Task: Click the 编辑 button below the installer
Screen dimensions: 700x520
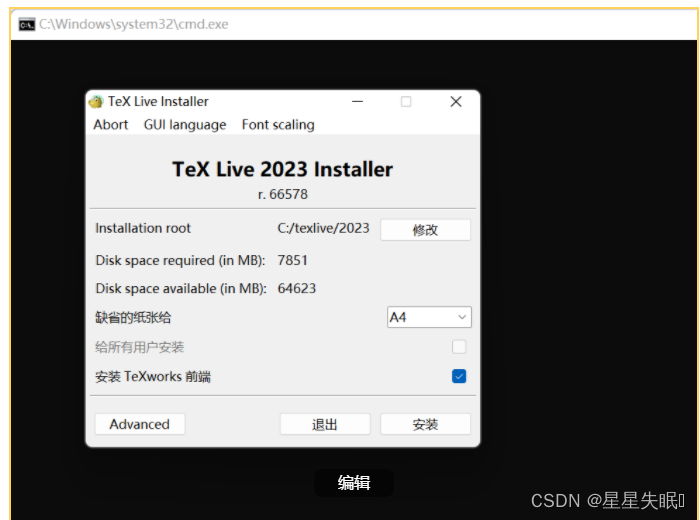Action: coord(354,483)
